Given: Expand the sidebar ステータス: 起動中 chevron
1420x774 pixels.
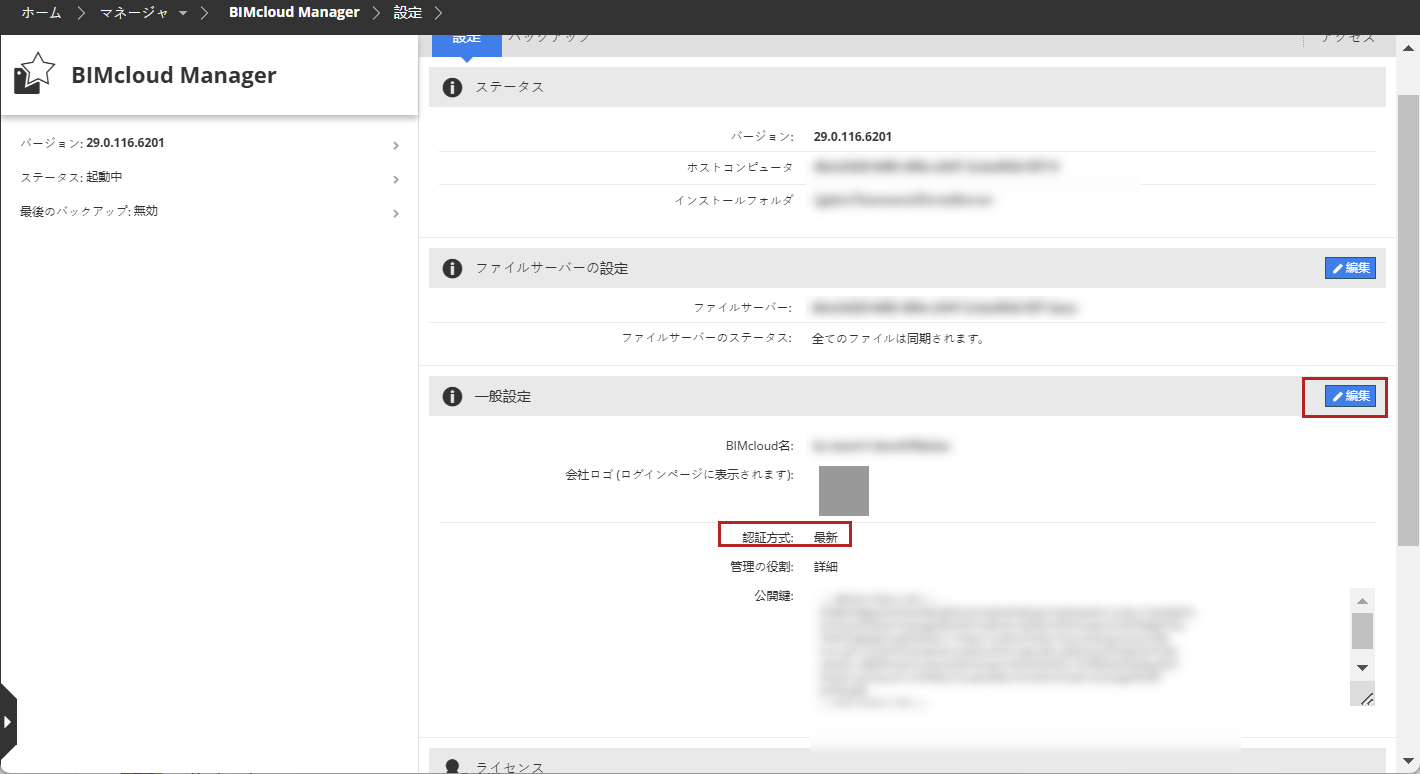Looking at the screenshot, I should 396,180.
